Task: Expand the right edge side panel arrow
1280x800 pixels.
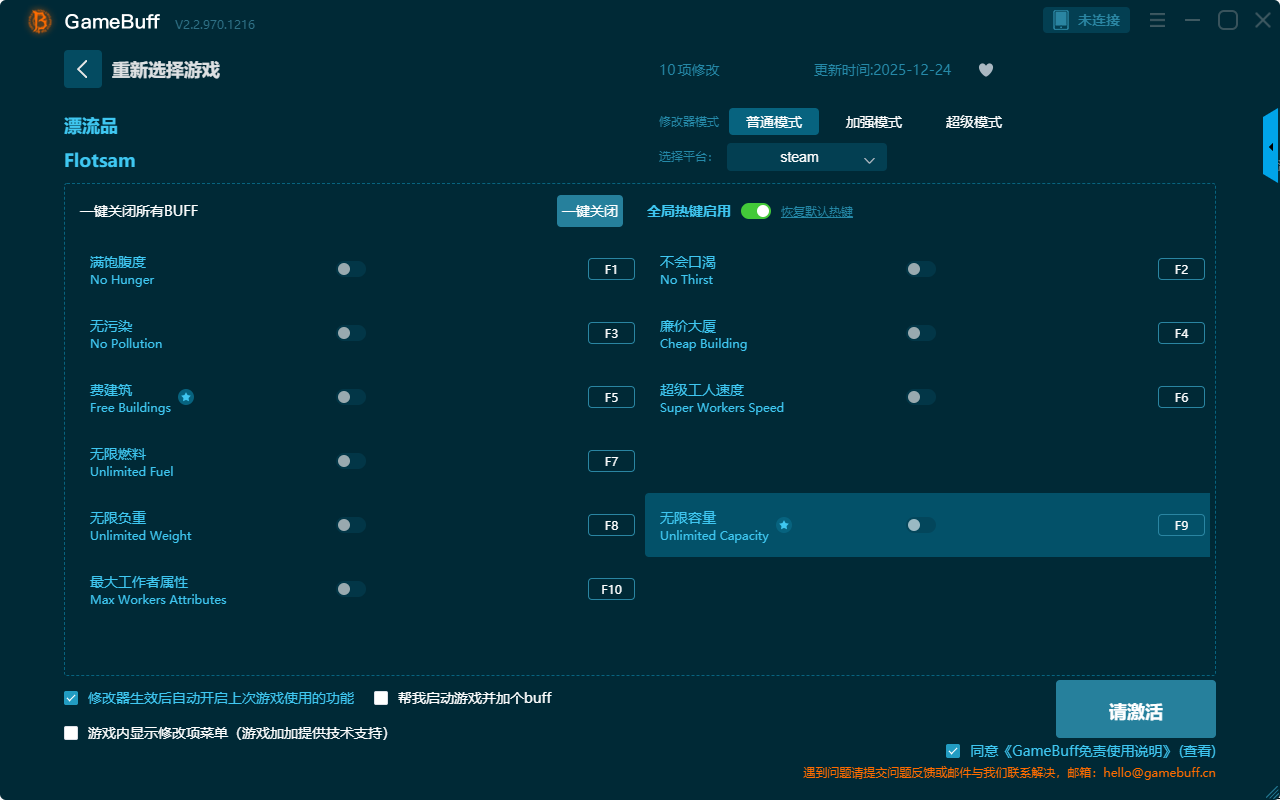Action: [1271, 147]
